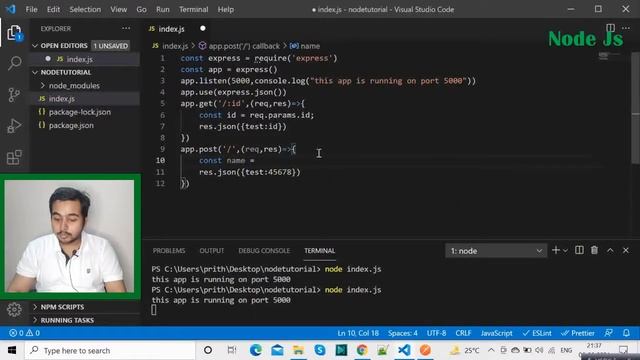Open File Explorer from taskbar
The image size is (640, 360).
pyautogui.click(x=298, y=350)
